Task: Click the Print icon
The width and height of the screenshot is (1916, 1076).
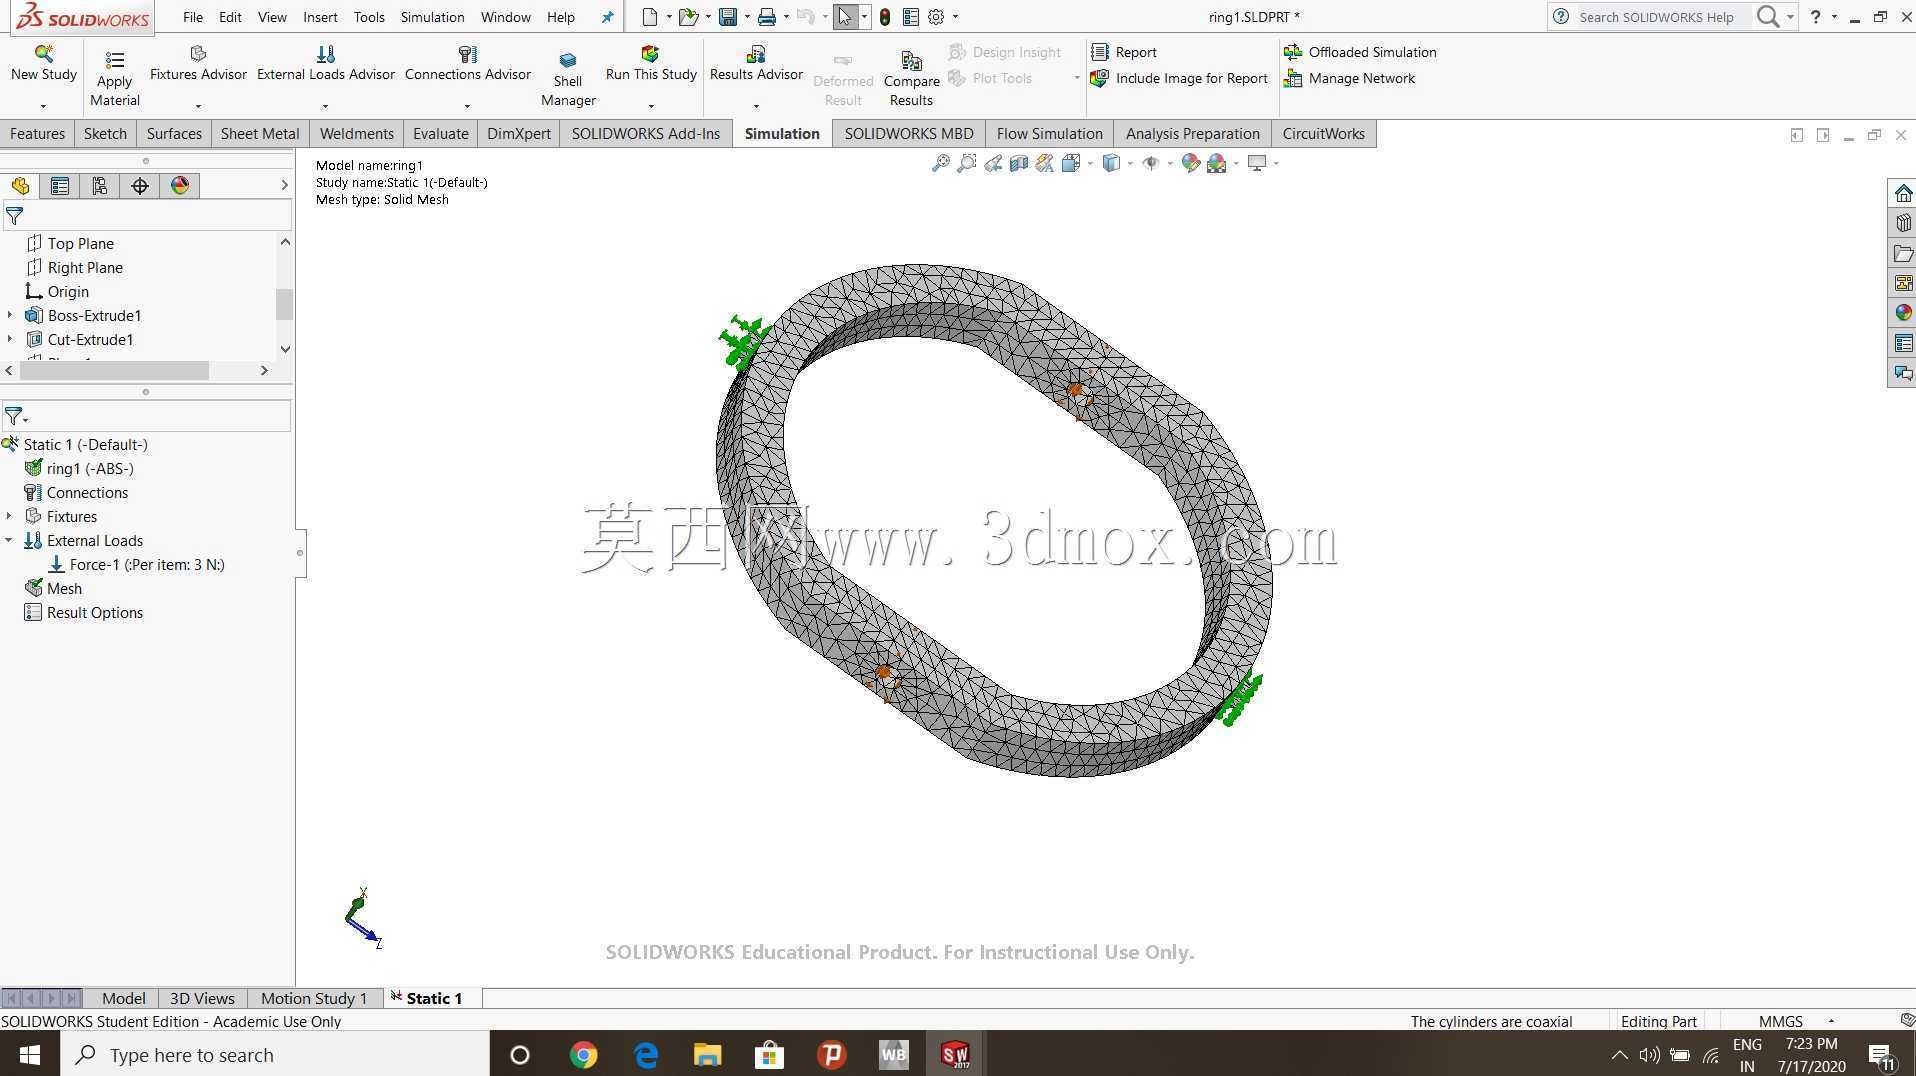Action: point(767,17)
